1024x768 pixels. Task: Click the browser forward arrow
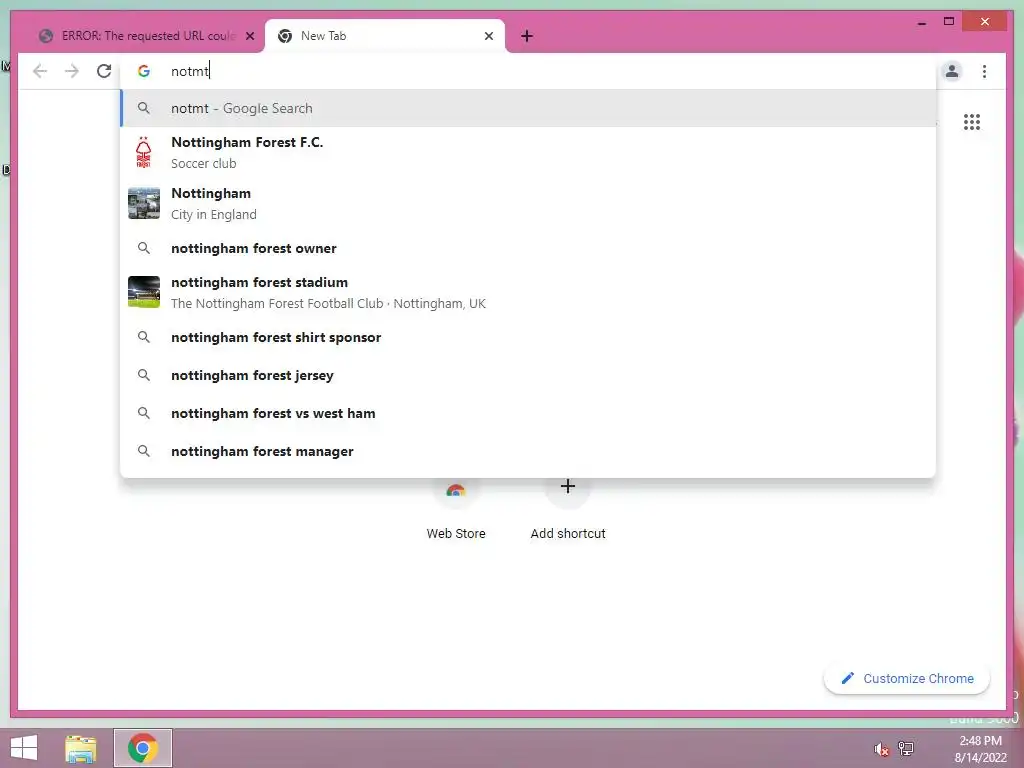72,71
